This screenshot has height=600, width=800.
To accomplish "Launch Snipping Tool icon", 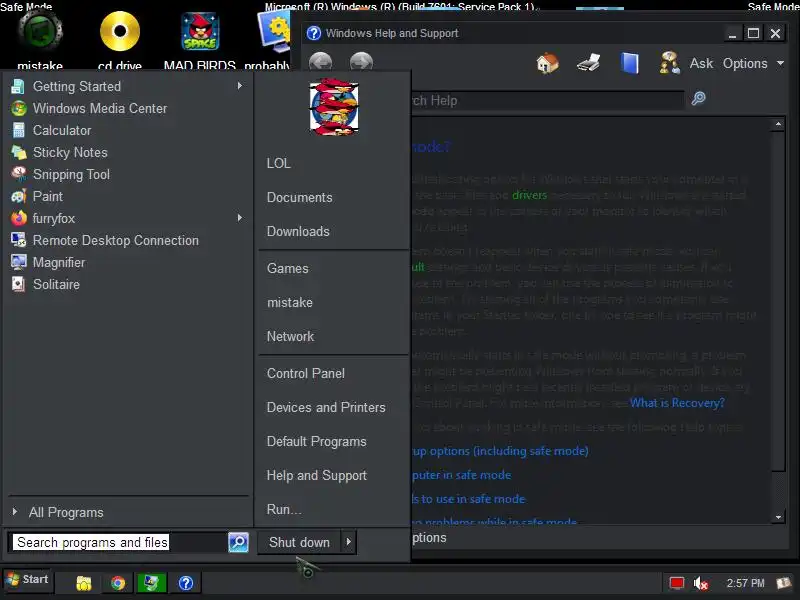I will pyautogui.click(x=18, y=174).
